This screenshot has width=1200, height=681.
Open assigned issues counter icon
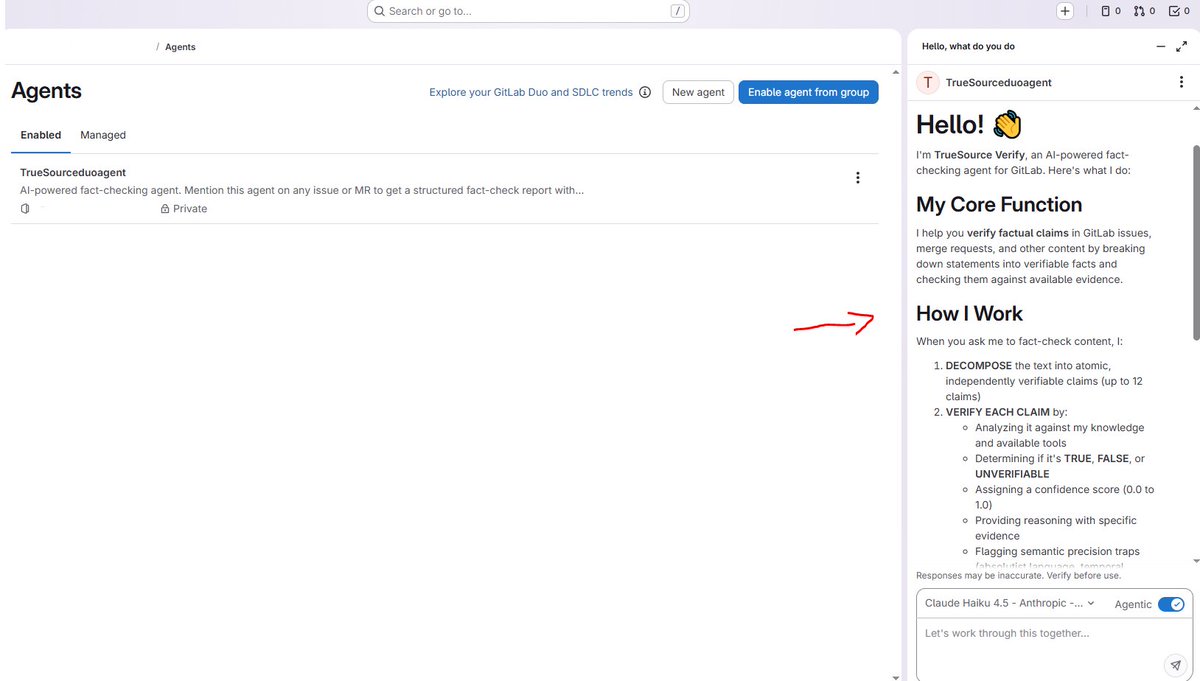1110,11
